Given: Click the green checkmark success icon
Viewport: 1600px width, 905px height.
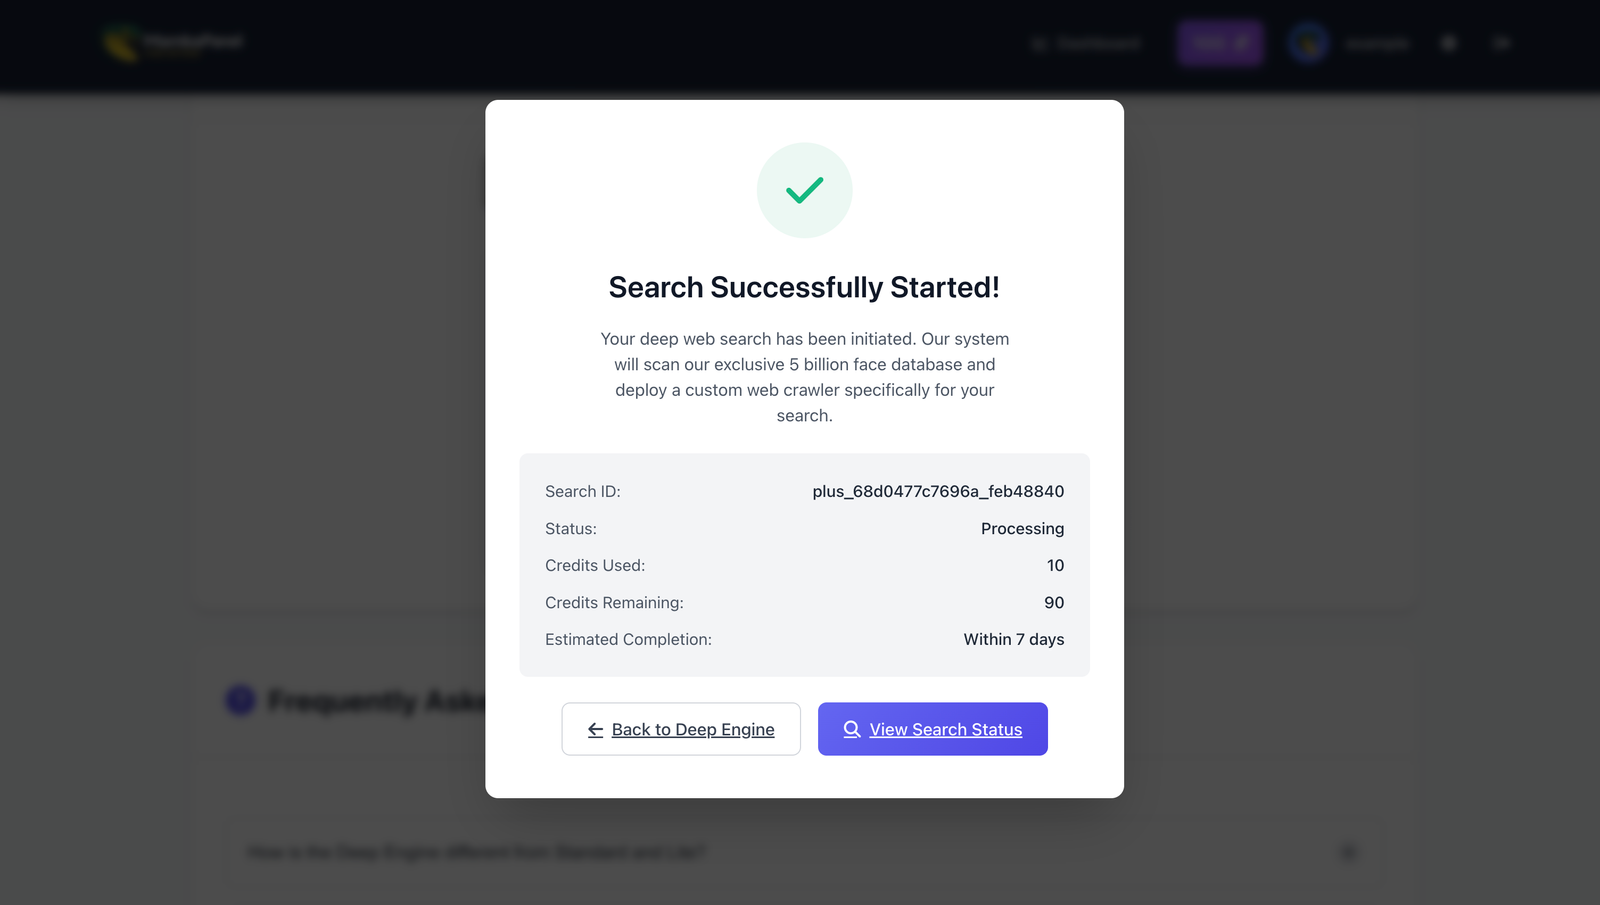Looking at the screenshot, I should click(x=804, y=190).
